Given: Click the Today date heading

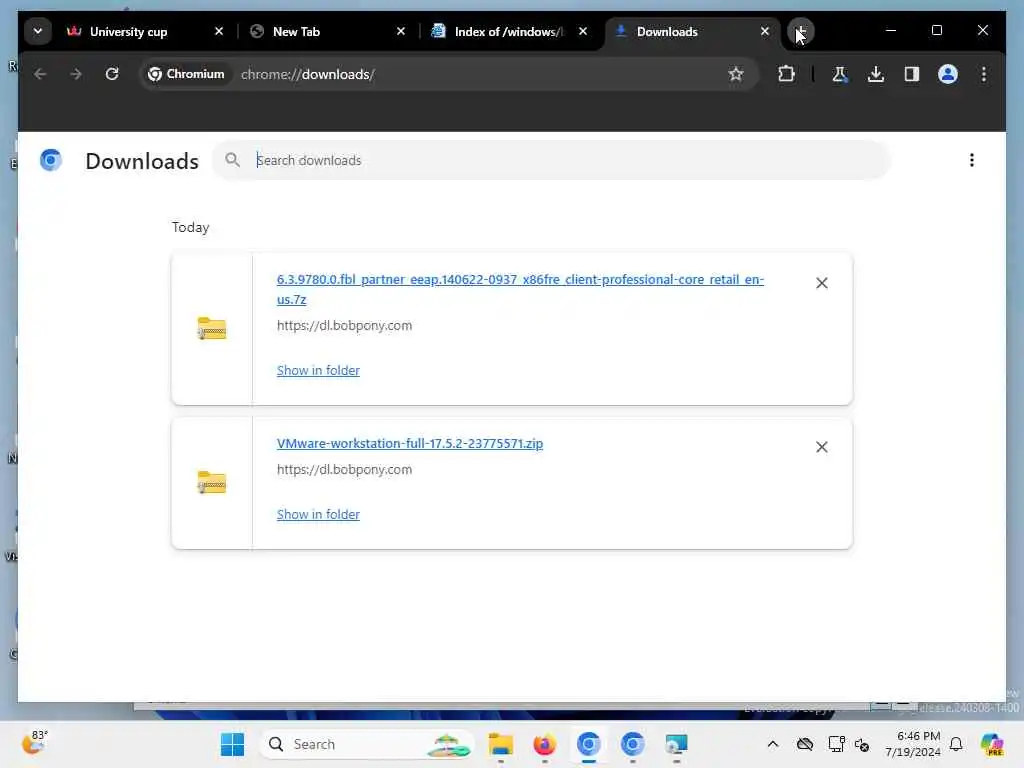Looking at the screenshot, I should (191, 227).
